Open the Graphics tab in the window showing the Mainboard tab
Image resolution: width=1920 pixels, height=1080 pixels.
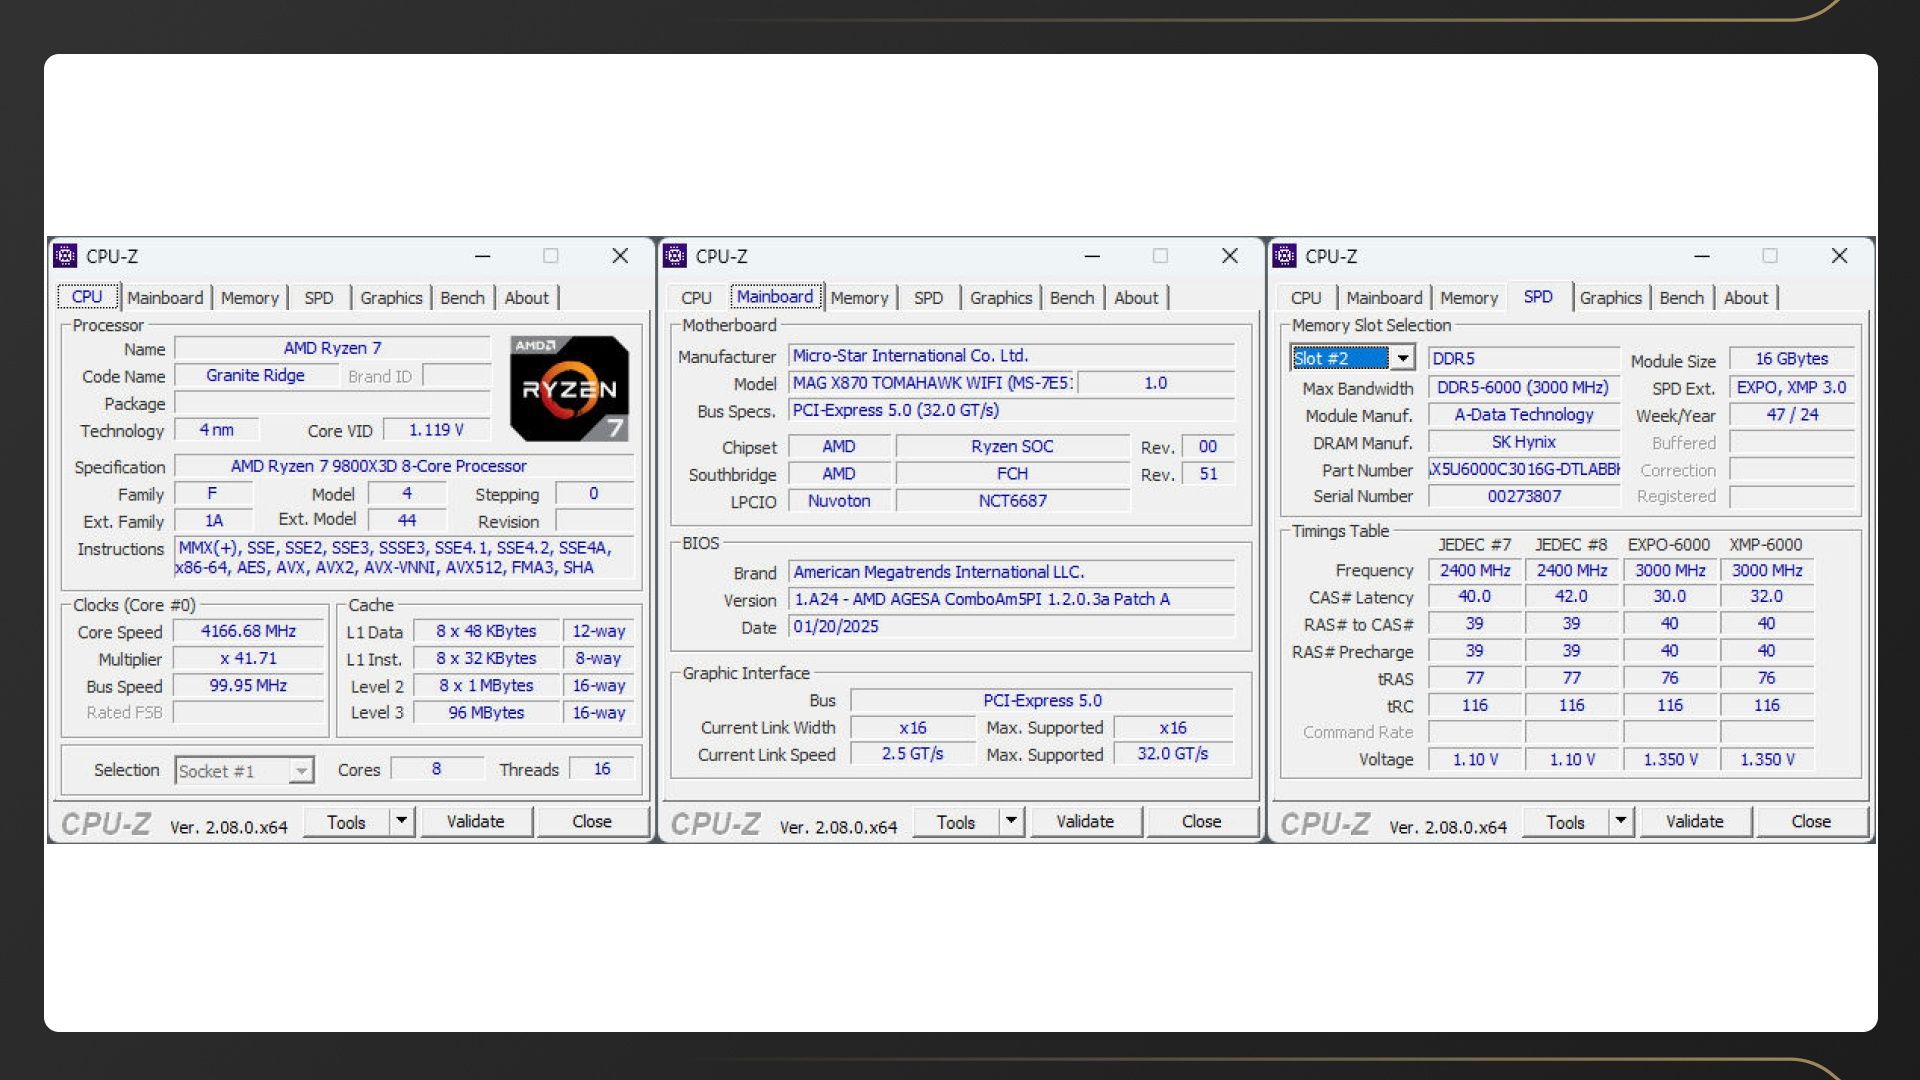1000,298
